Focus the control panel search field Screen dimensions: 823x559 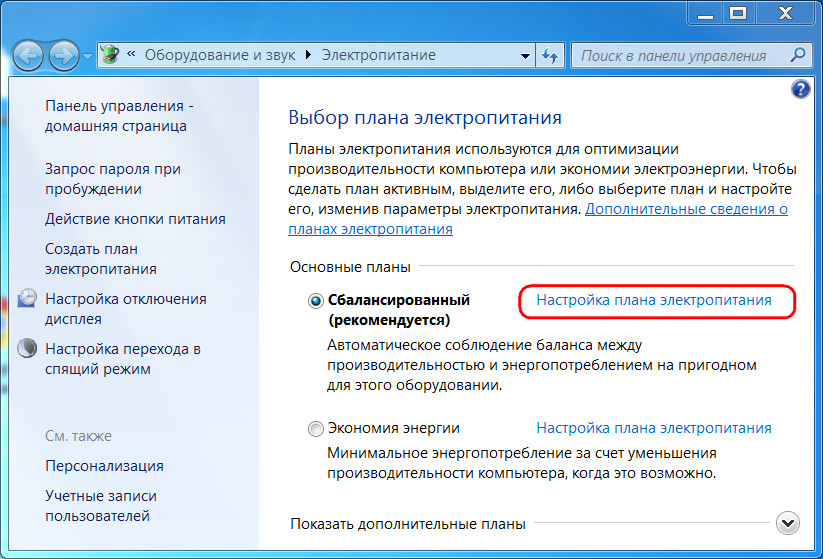click(x=690, y=55)
